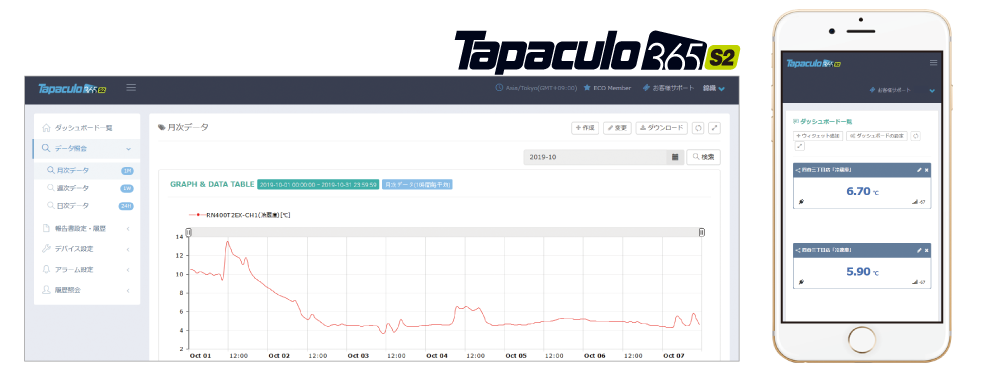Click the Tapaculo logo on the phone screen
This screenshot has height=371, width=990.
click(x=813, y=63)
